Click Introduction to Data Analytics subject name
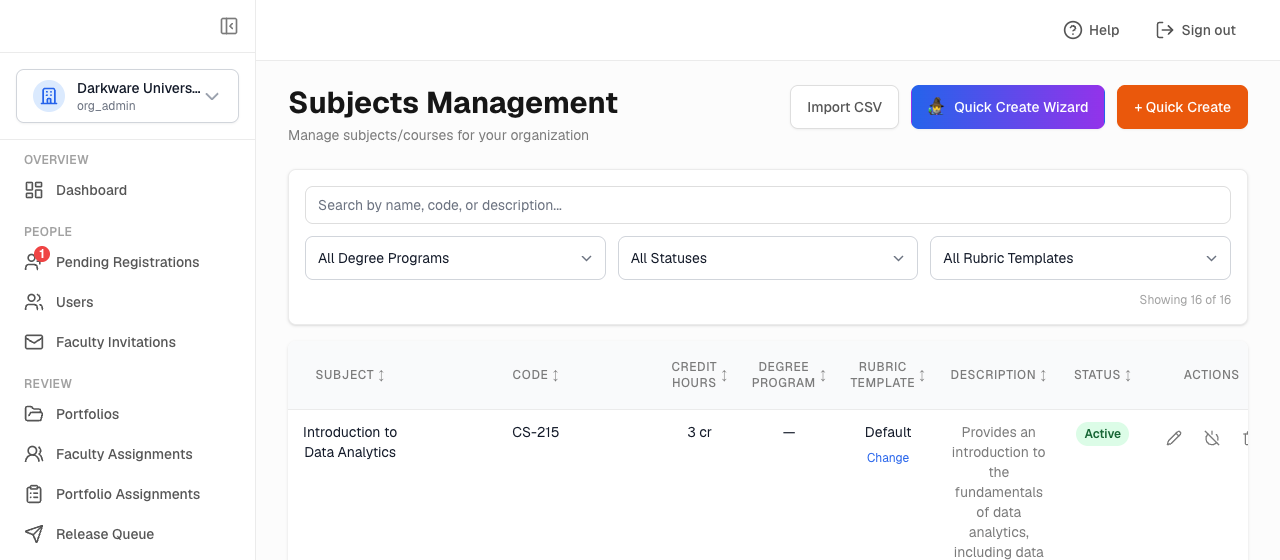The width and height of the screenshot is (1280, 560). point(350,442)
